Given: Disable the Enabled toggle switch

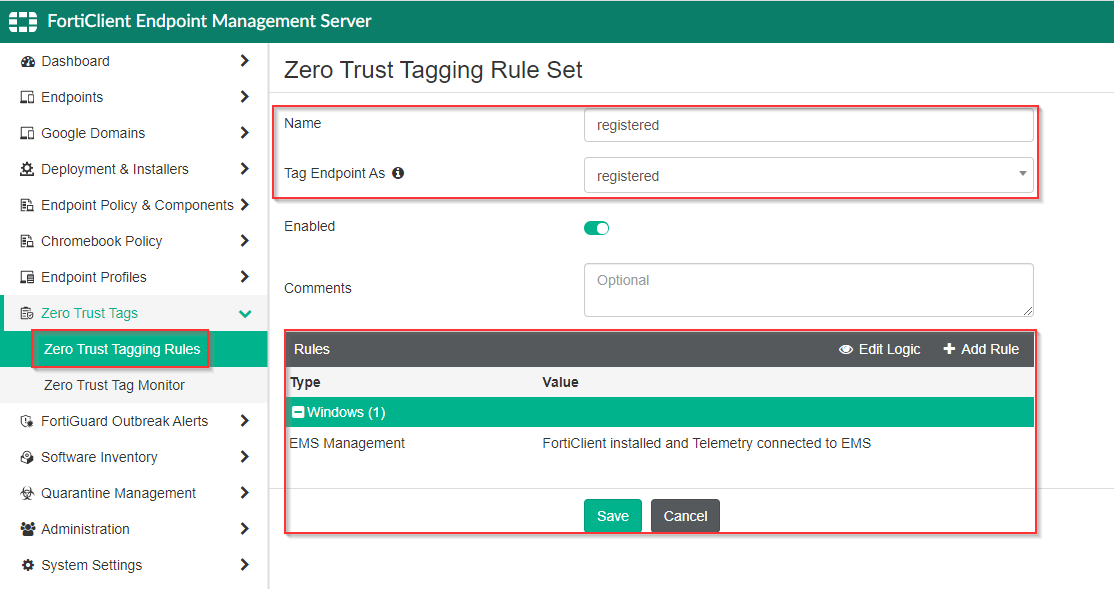Looking at the screenshot, I should pos(596,228).
